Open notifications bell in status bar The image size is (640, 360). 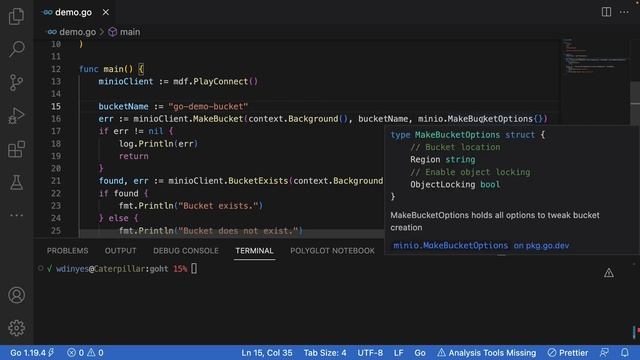624,353
